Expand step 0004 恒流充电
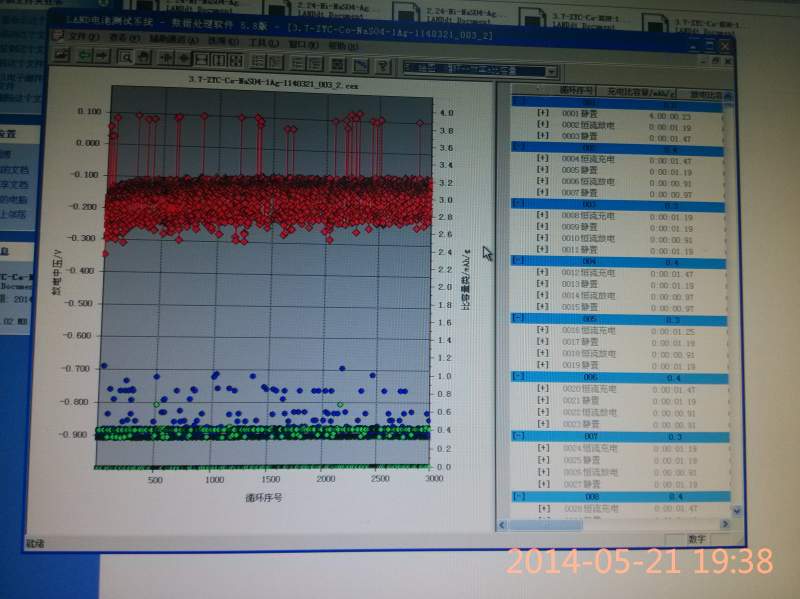Screen dimensions: 800x599 (x=543, y=158)
